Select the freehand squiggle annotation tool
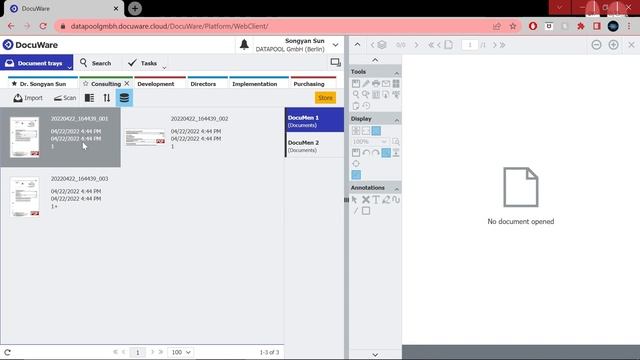Screen dimensions: 640x360 click(x=396, y=200)
